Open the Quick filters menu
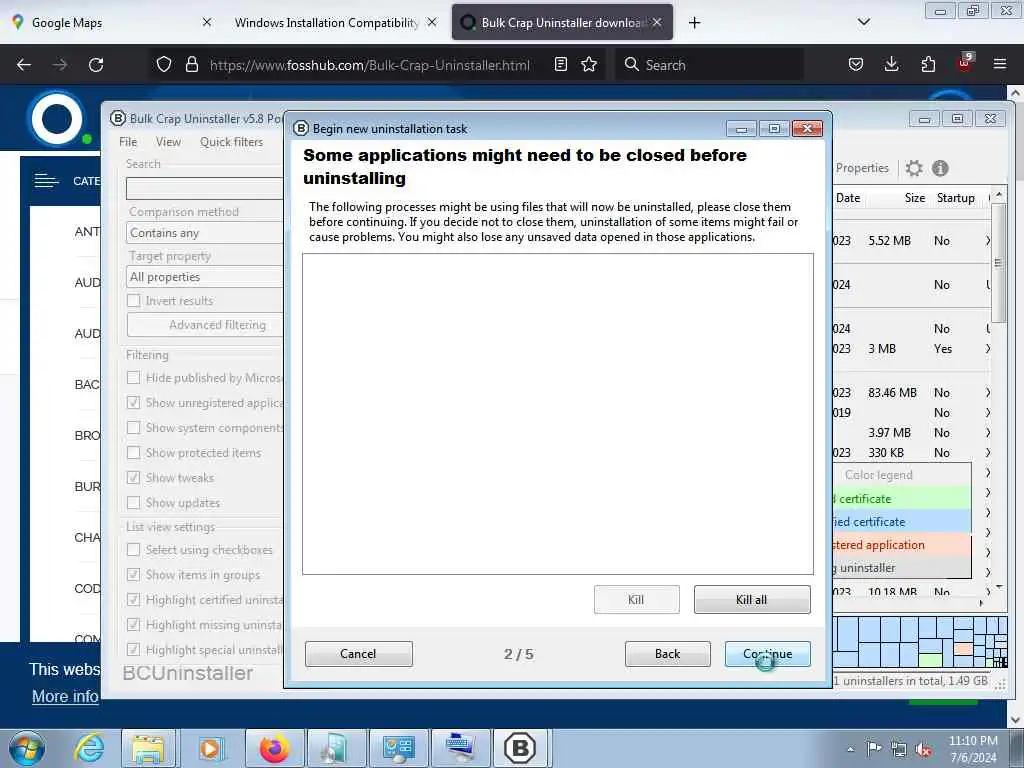Screen dimensions: 1024x768 [231, 142]
